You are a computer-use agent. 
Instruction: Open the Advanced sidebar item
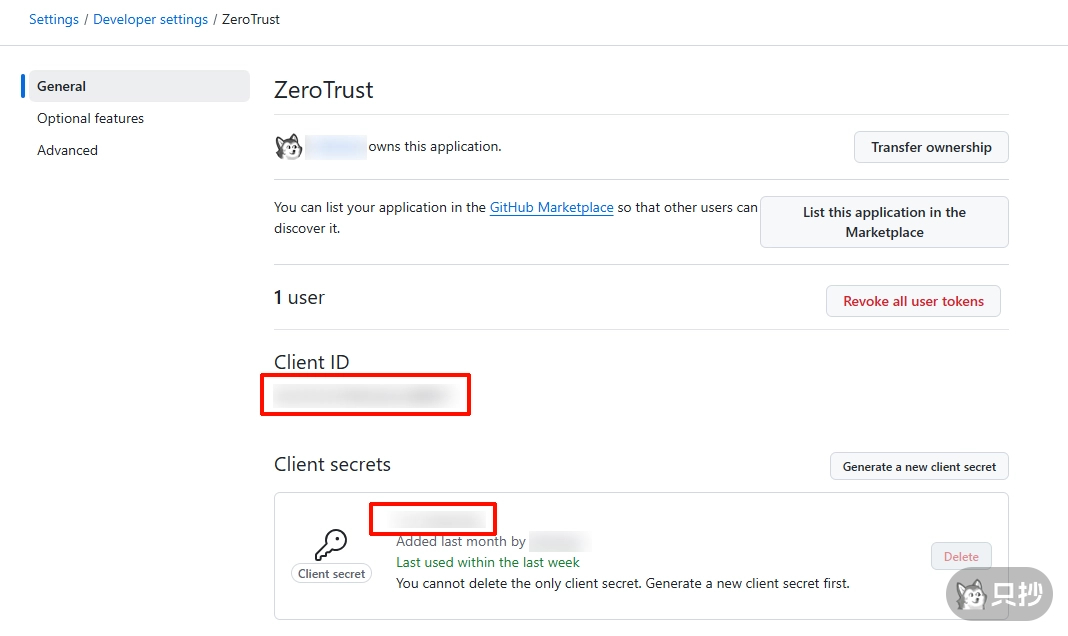(x=67, y=150)
